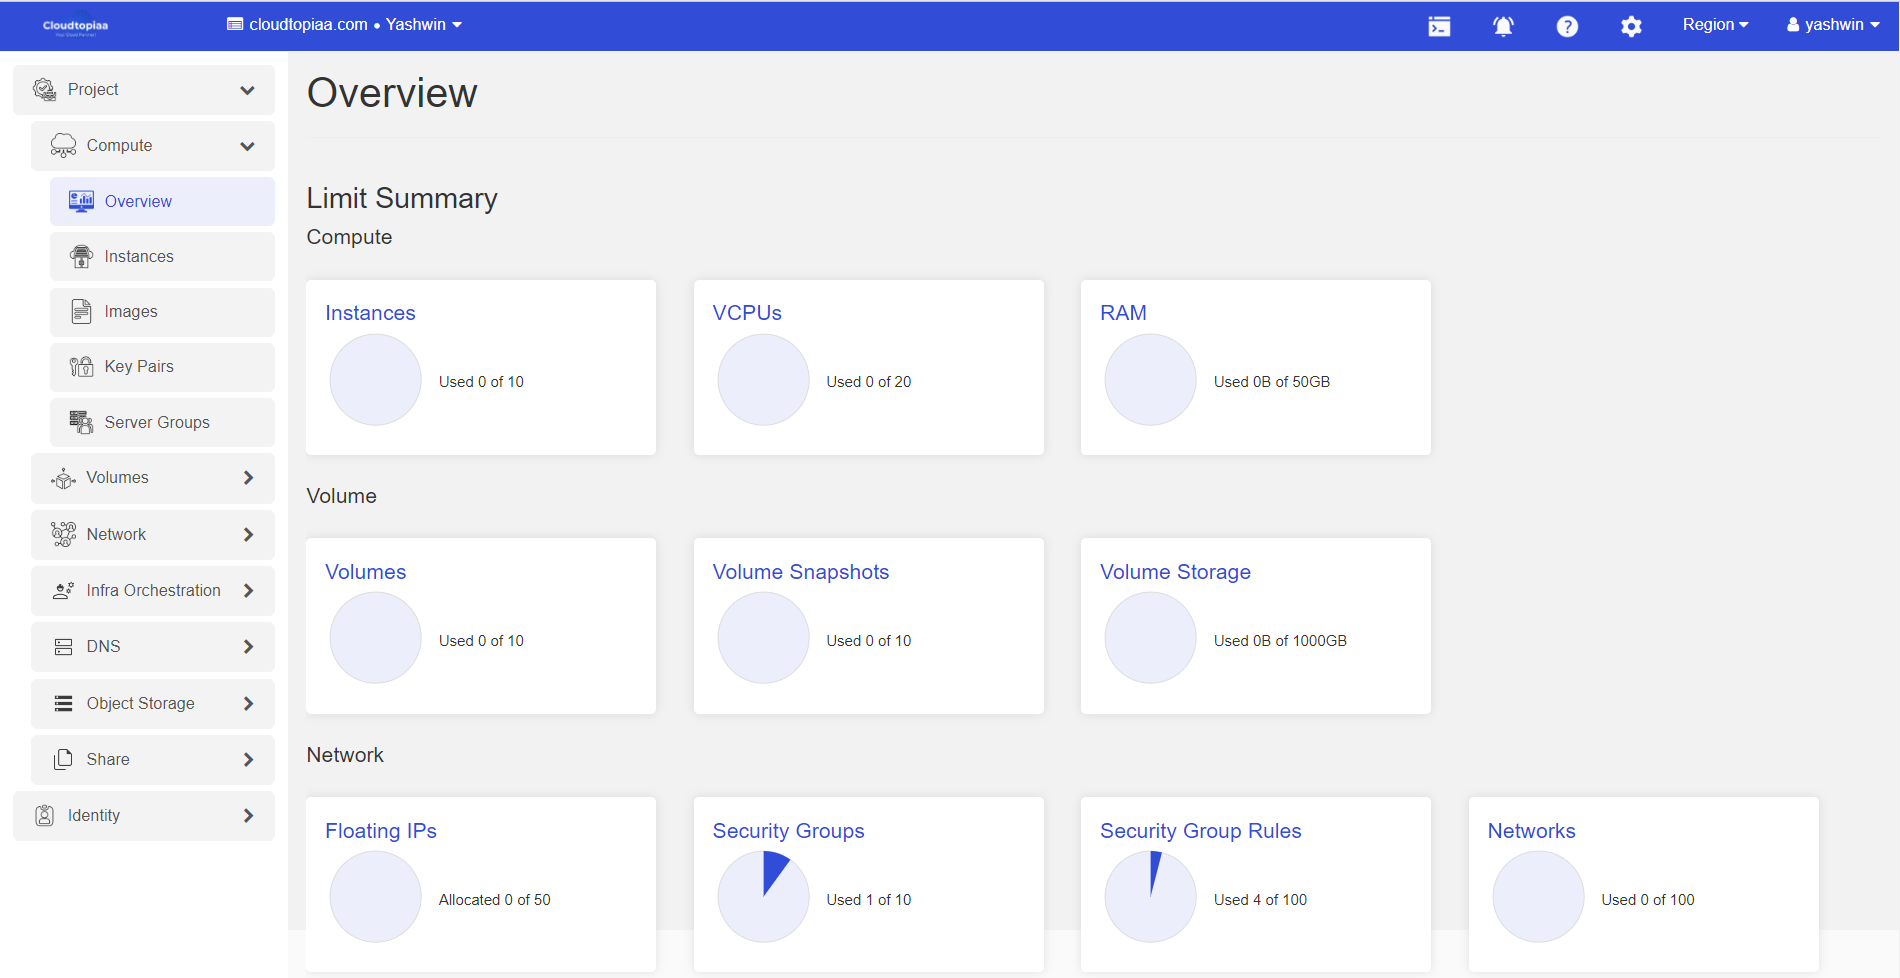
Task: Expand the Identity sidebar section
Action: pos(144,816)
